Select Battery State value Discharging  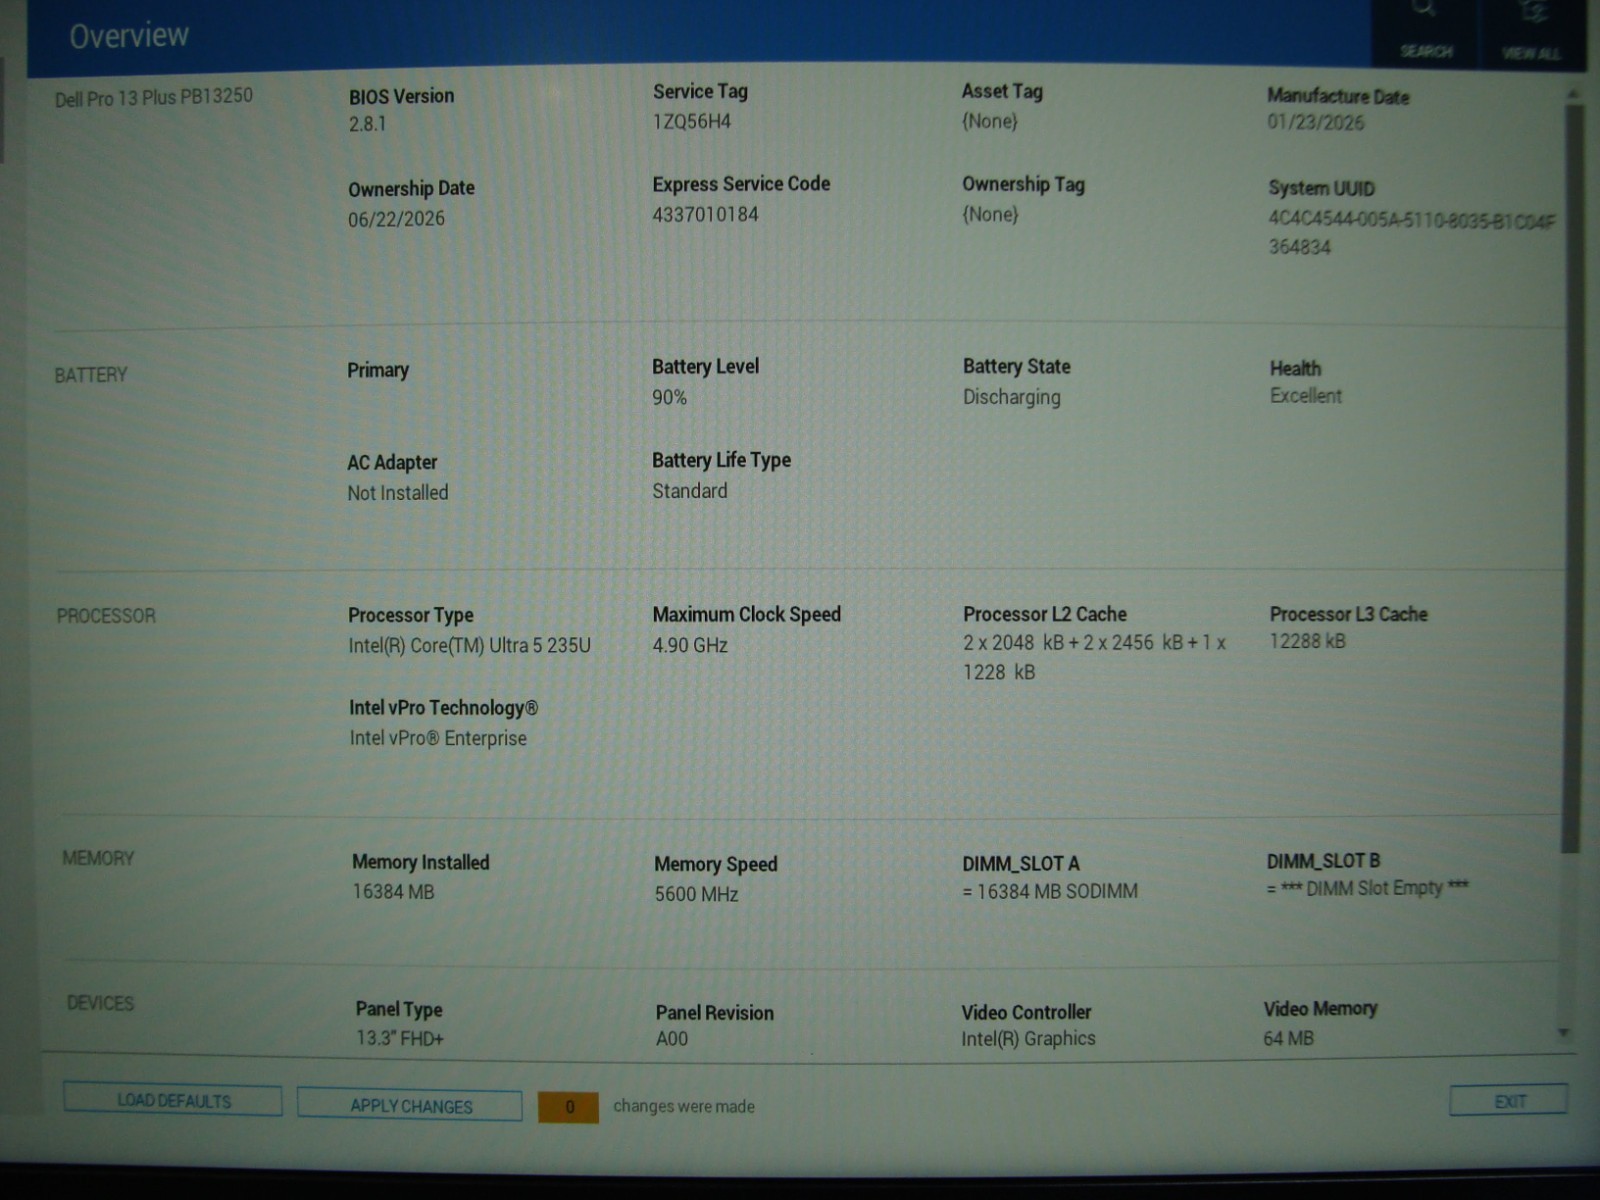coord(1012,397)
